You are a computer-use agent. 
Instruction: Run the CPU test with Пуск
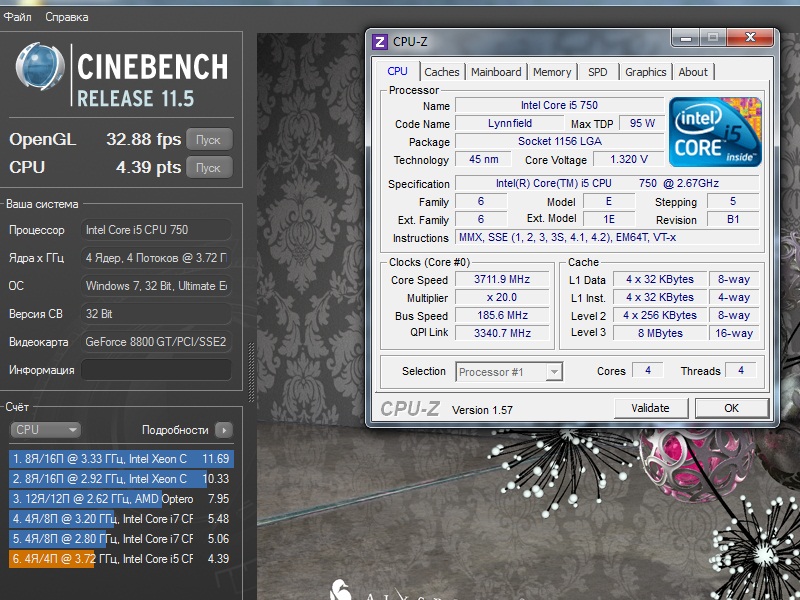coord(209,168)
